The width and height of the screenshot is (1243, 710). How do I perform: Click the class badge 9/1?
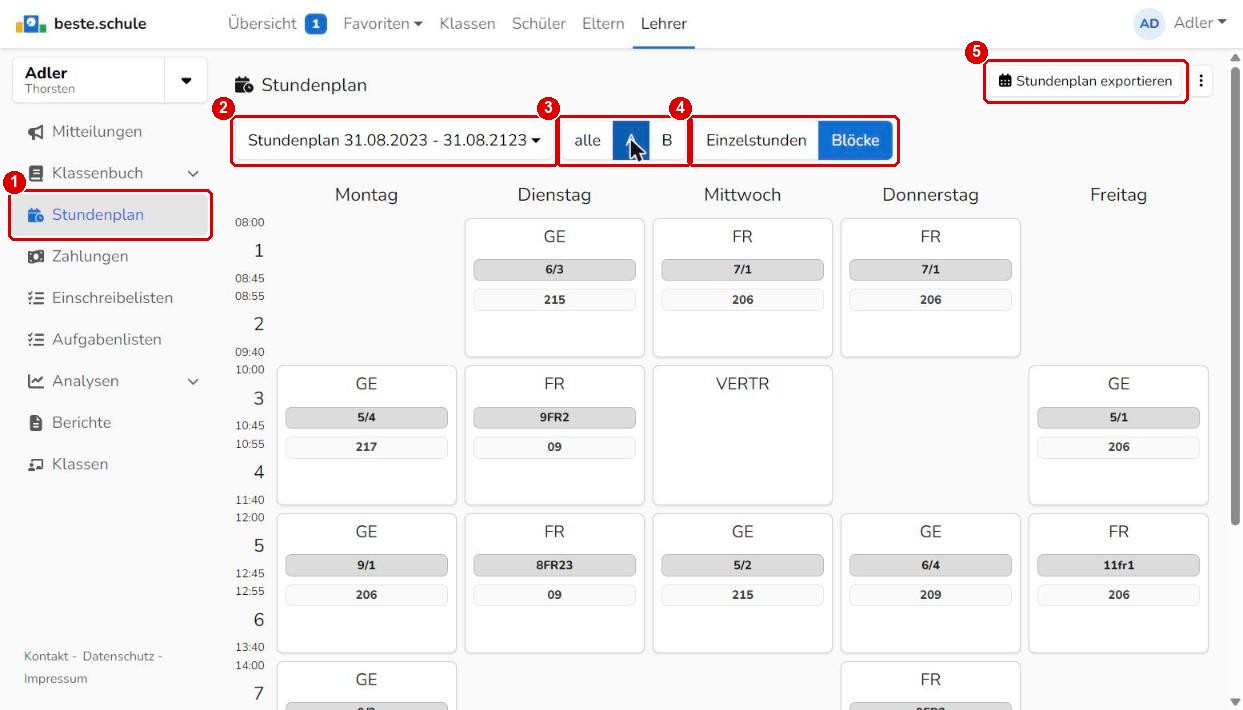pyautogui.click(x=366, y=565)
